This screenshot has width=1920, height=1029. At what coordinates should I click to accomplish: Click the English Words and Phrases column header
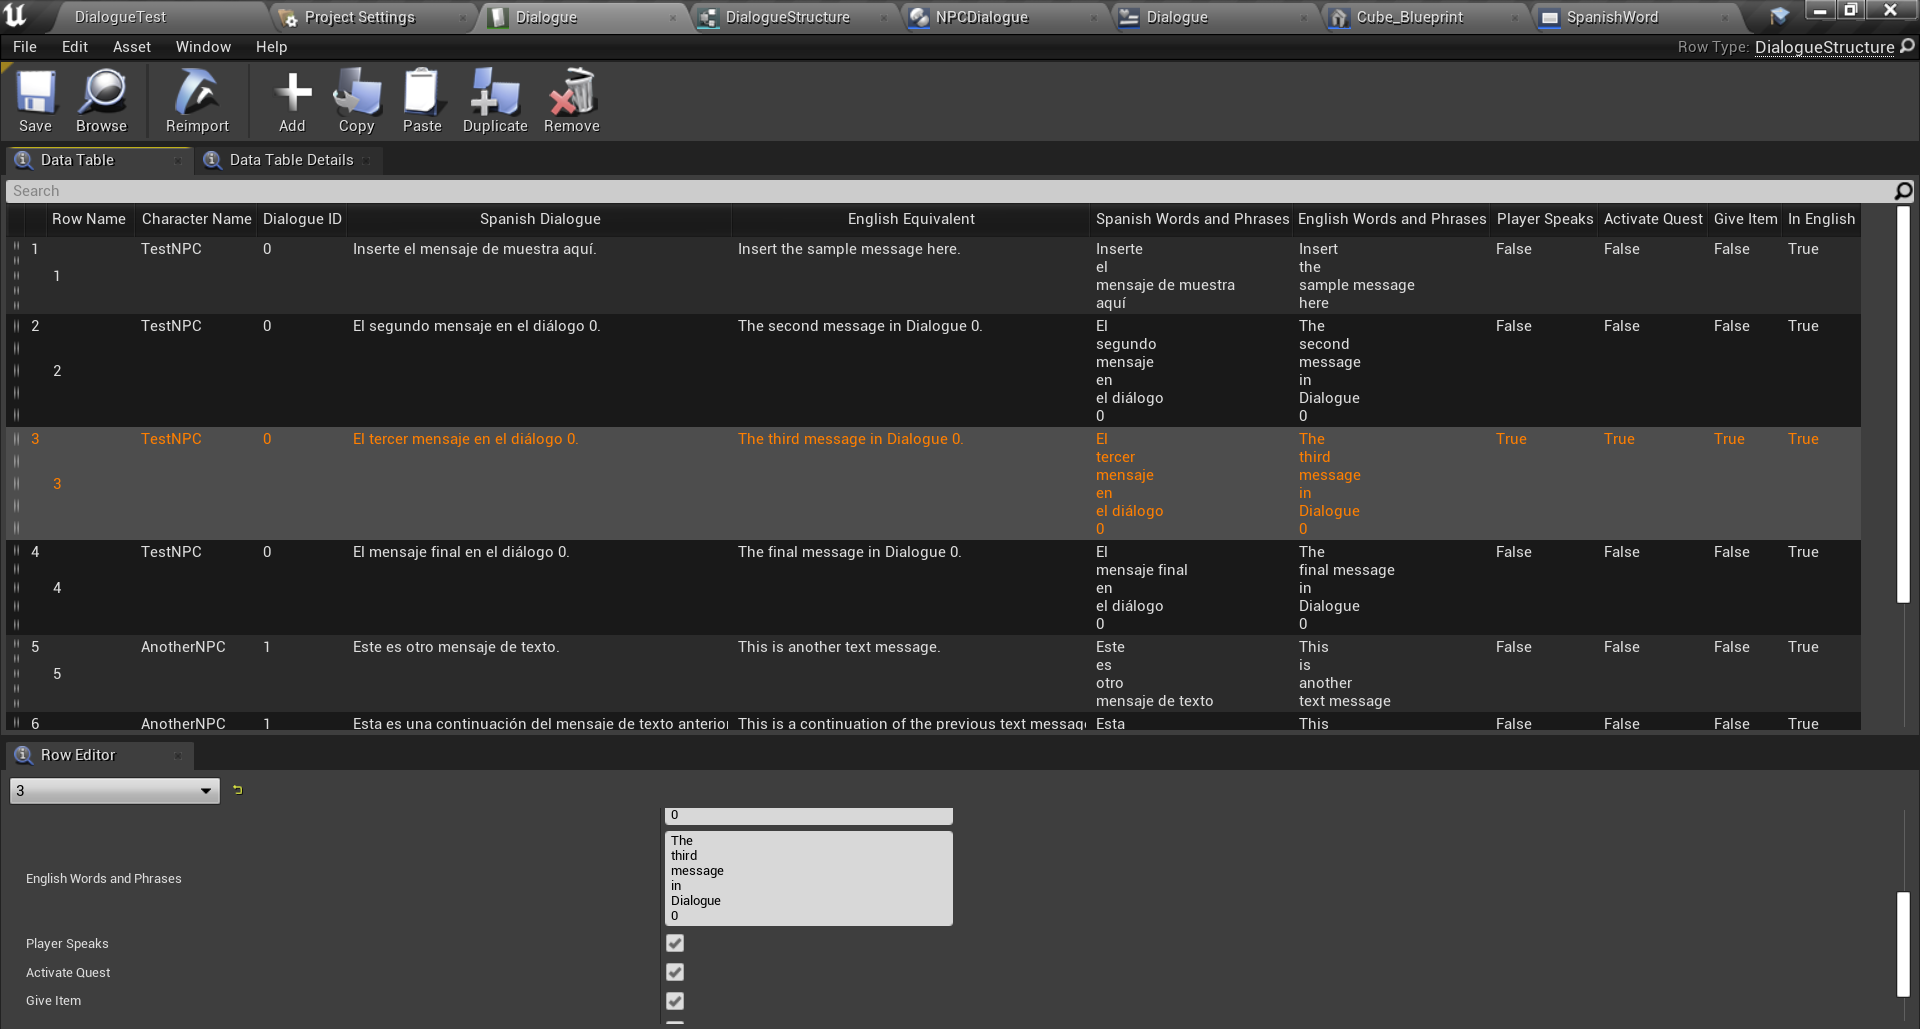[1392, 219]
